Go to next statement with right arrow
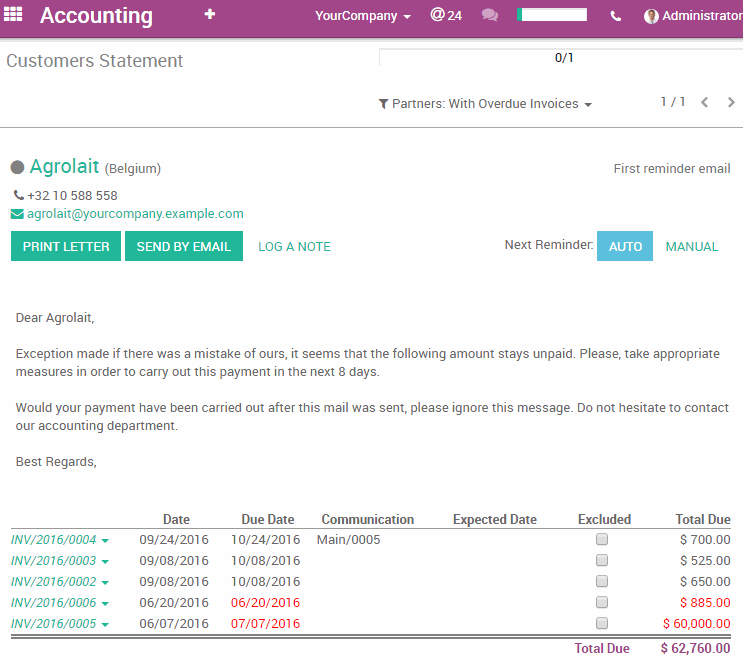The height and width of the screenshot is (656, 743). 731,103
